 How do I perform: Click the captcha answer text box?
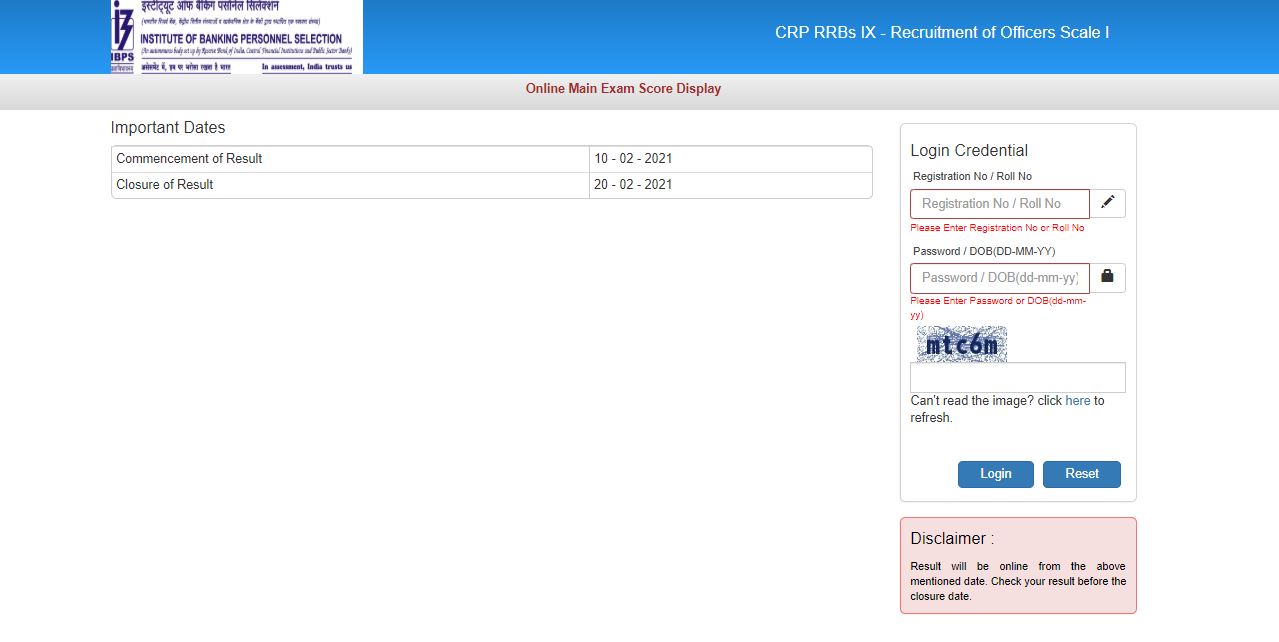[1017, 377]
